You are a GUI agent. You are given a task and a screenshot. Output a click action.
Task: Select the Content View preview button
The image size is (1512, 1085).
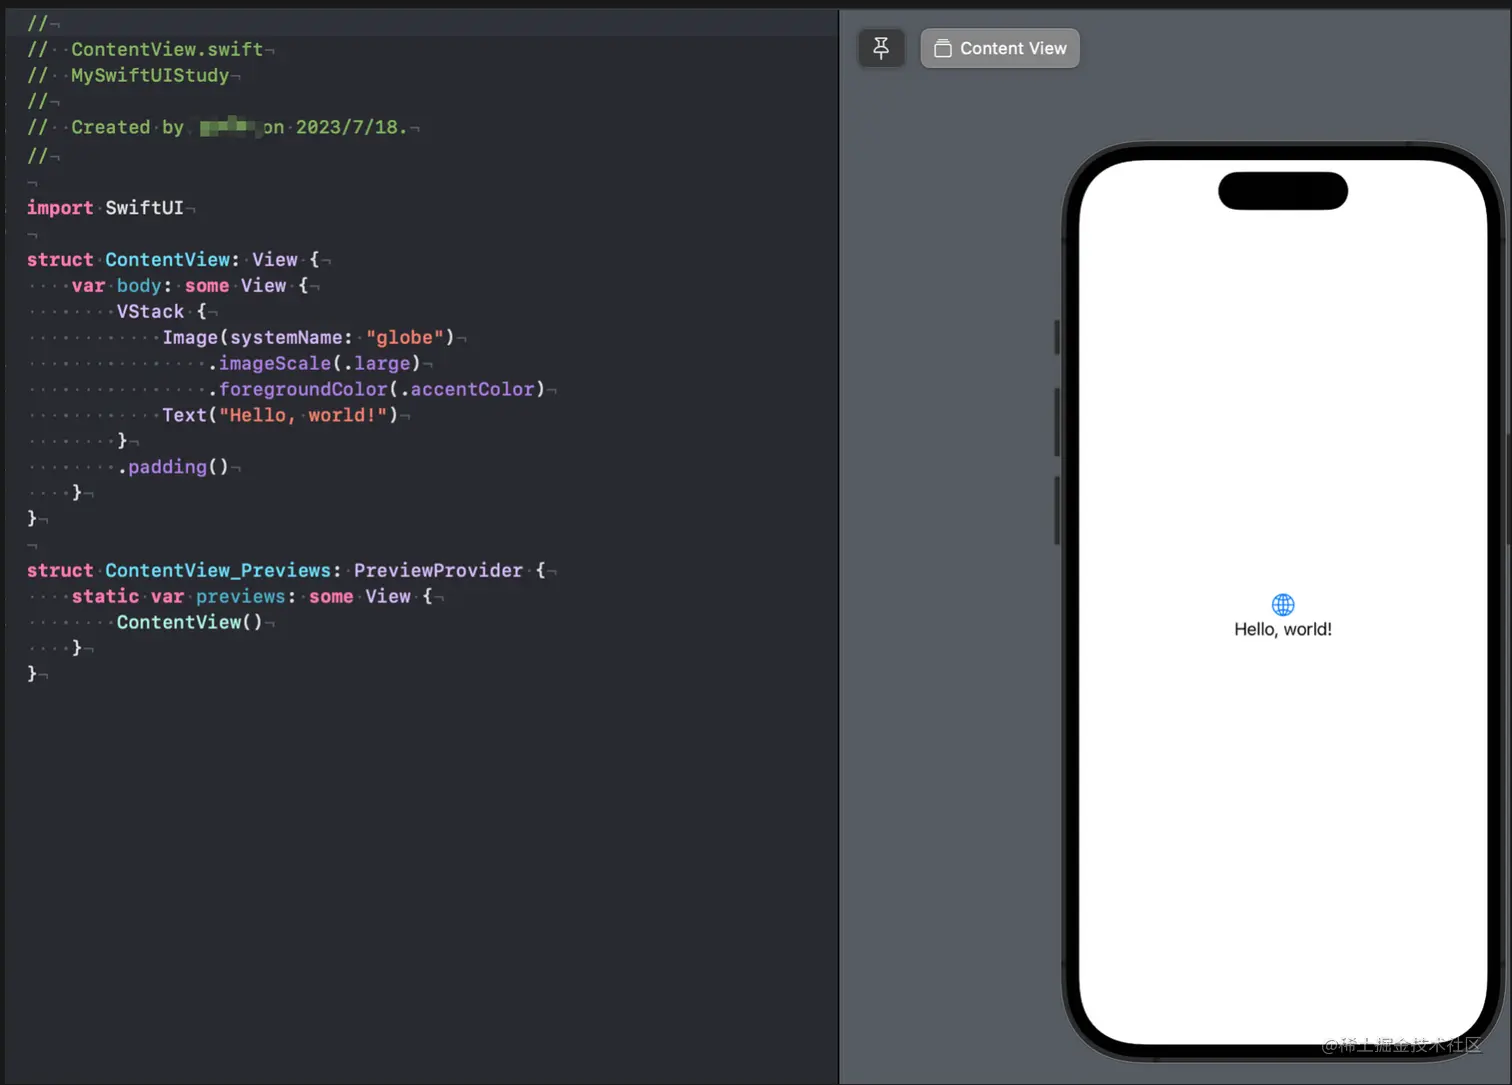tap(1000, 48)
